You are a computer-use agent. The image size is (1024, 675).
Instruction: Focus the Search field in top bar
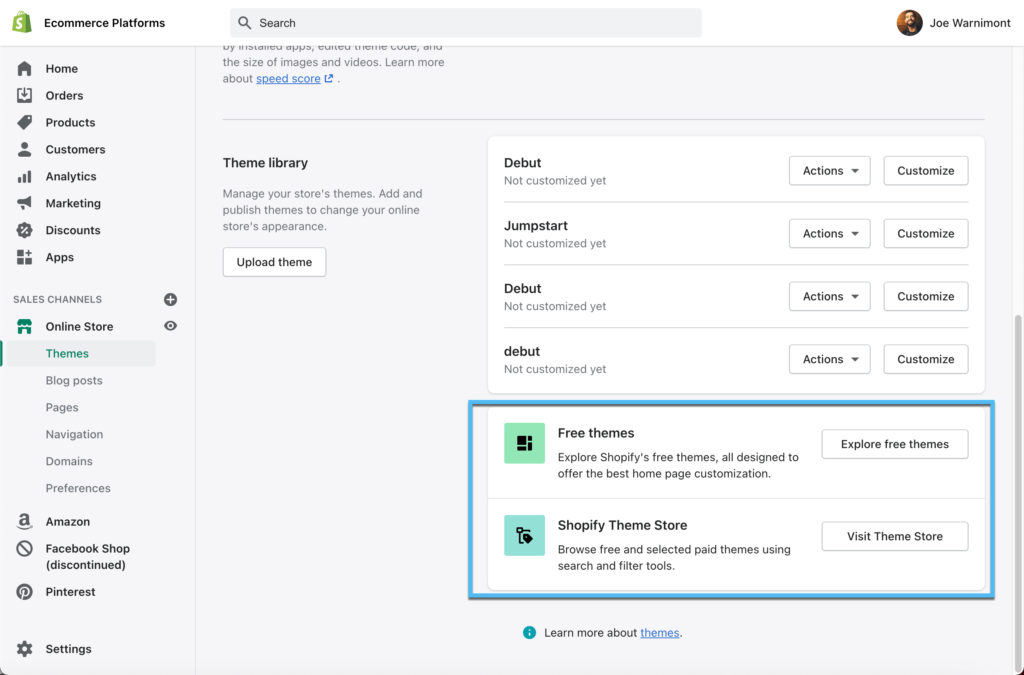click(466, 23)
